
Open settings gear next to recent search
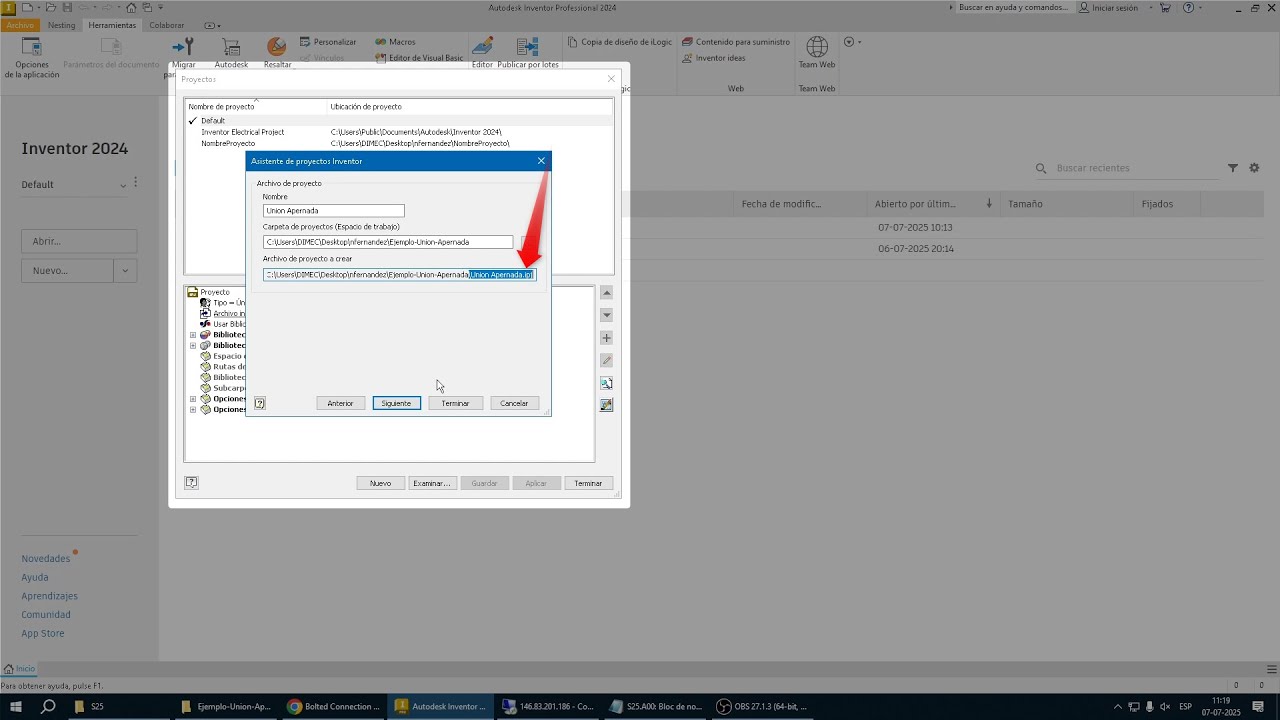1254,168
